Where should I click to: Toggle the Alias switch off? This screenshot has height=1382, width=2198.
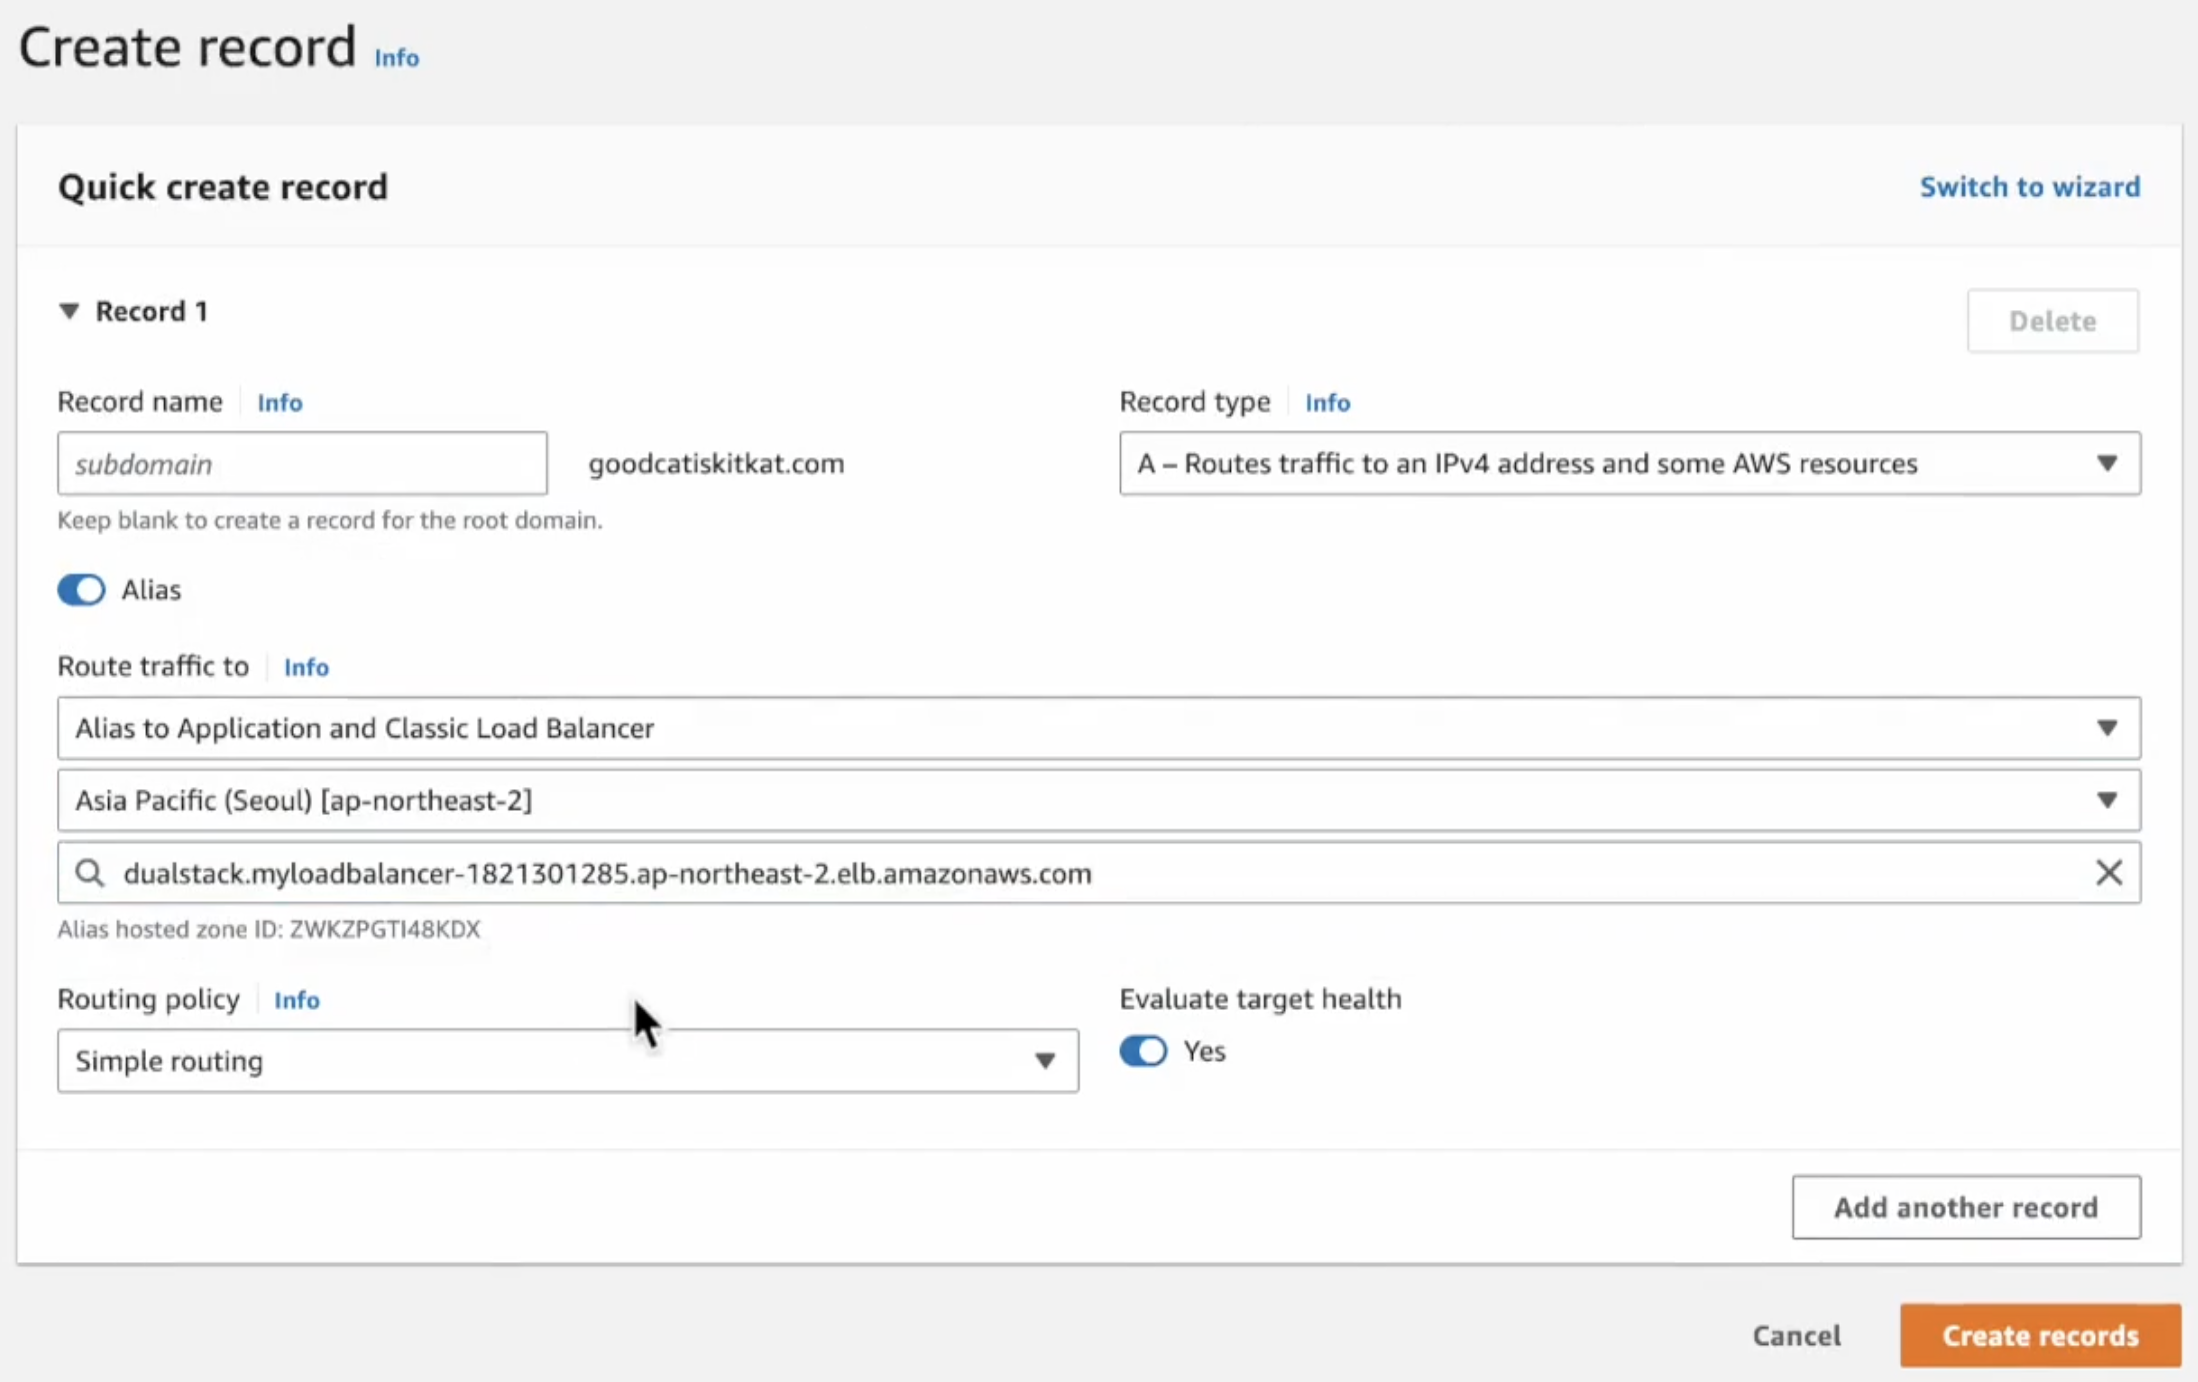[81, 590]
